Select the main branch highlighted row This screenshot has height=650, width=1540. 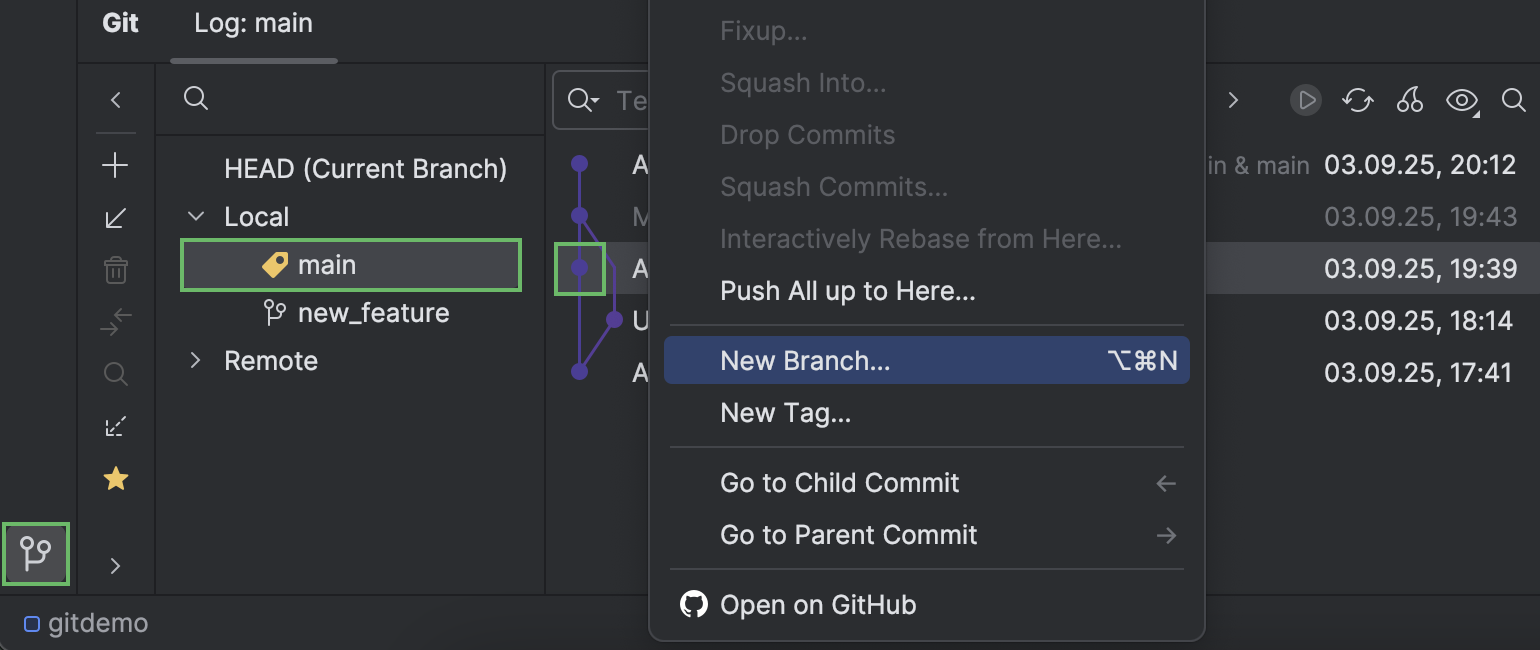point(350,264)
